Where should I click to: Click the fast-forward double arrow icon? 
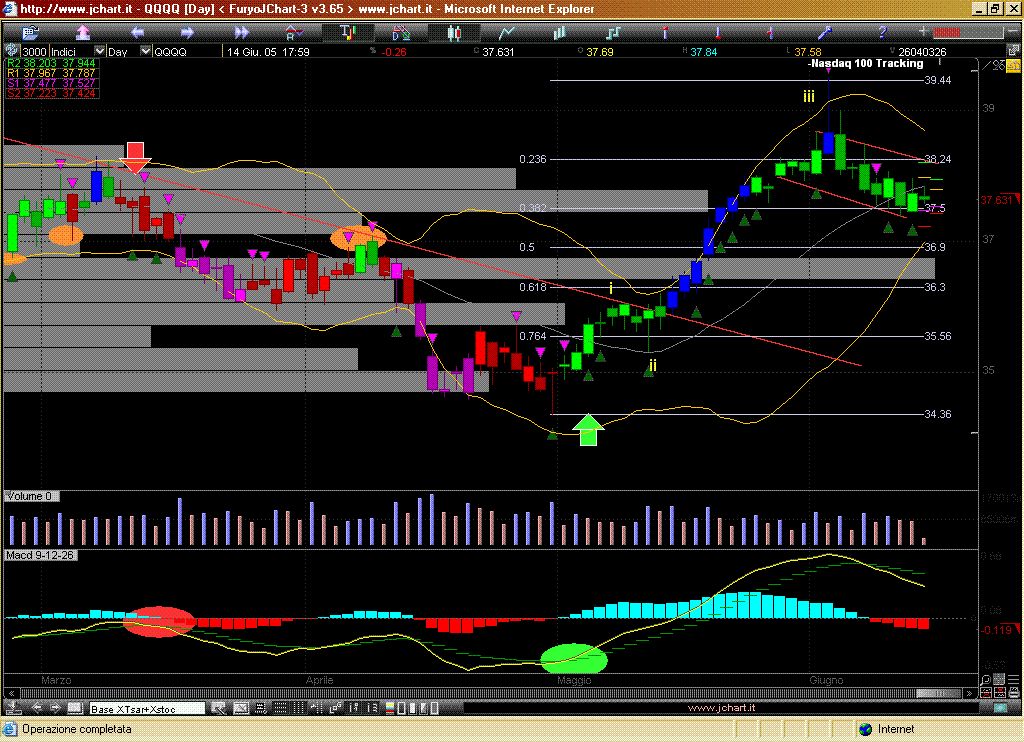click(x=241, y=32)
